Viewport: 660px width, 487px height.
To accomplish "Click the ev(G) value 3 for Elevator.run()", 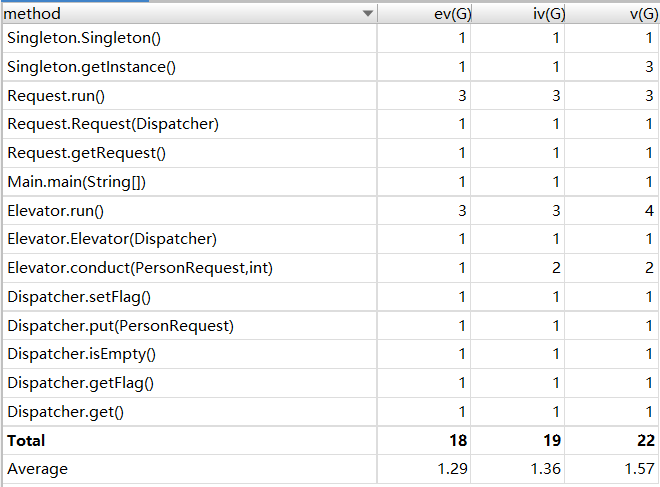I will (462, 210).
